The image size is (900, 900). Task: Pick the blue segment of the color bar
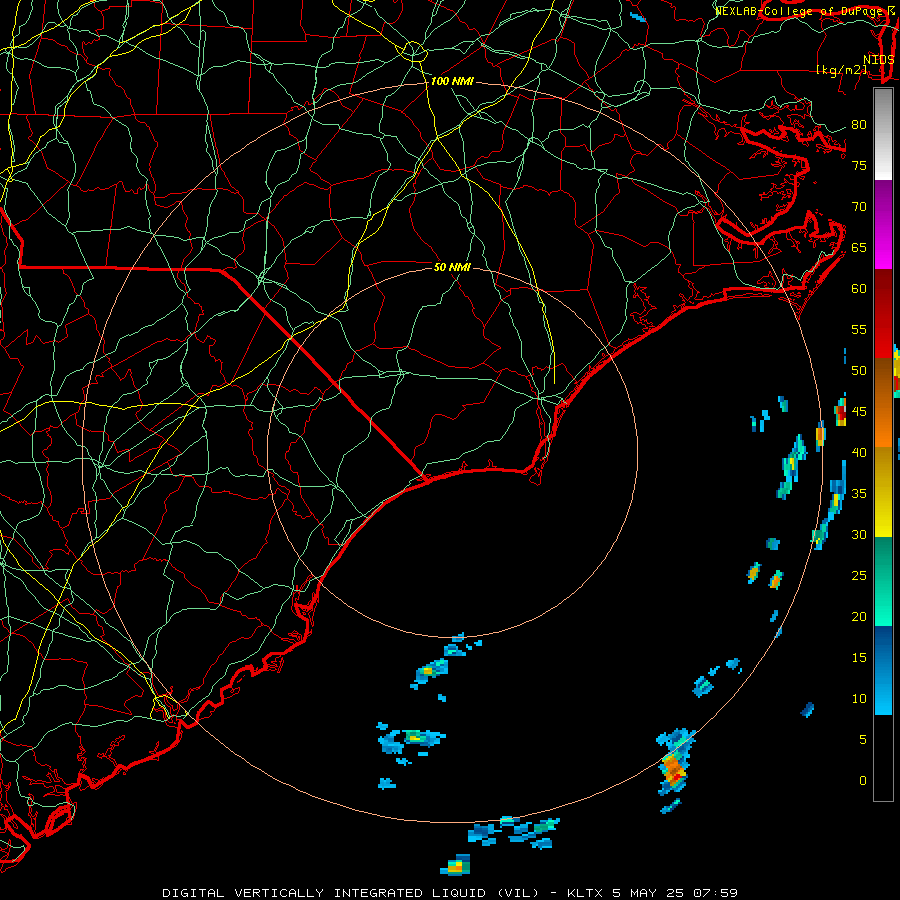(x=883, y=670)
